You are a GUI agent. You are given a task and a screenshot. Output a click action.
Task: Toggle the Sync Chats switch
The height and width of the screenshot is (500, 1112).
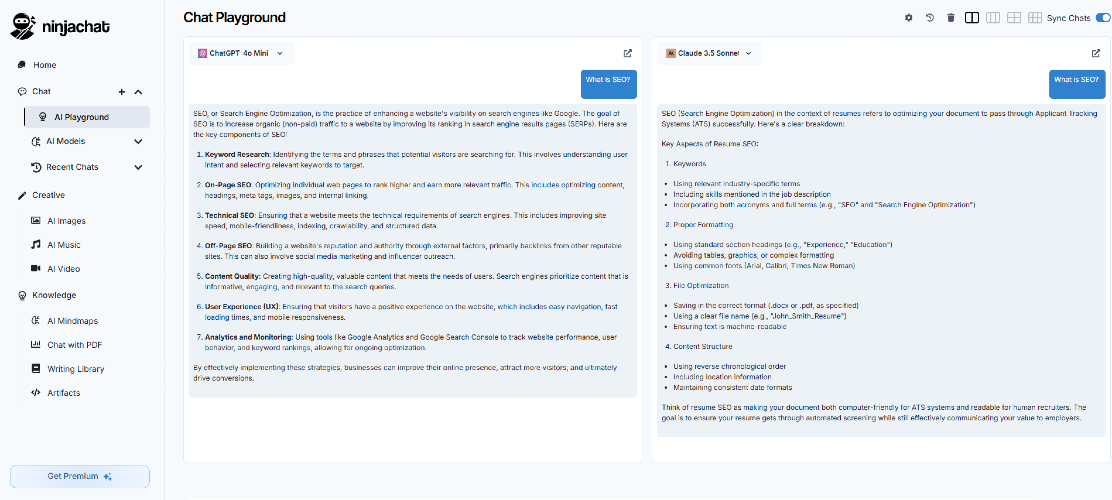(x=1103, y=18)
